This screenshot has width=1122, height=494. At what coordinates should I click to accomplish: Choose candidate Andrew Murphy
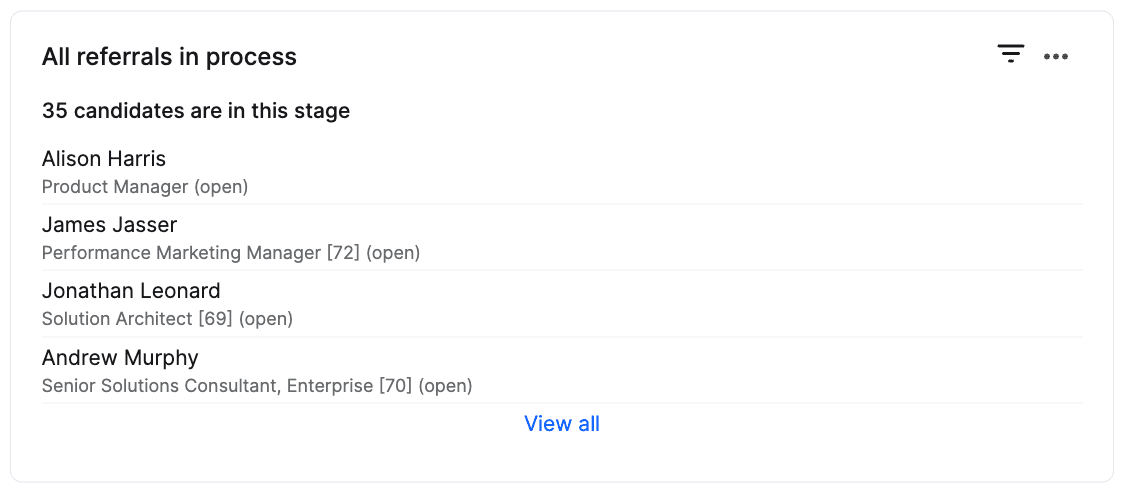point(120,358)
